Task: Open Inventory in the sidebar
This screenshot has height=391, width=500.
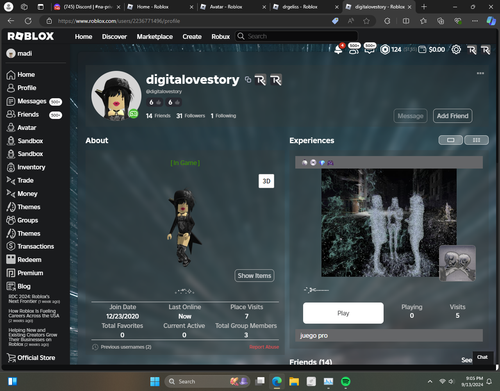Action: point(26,167)
